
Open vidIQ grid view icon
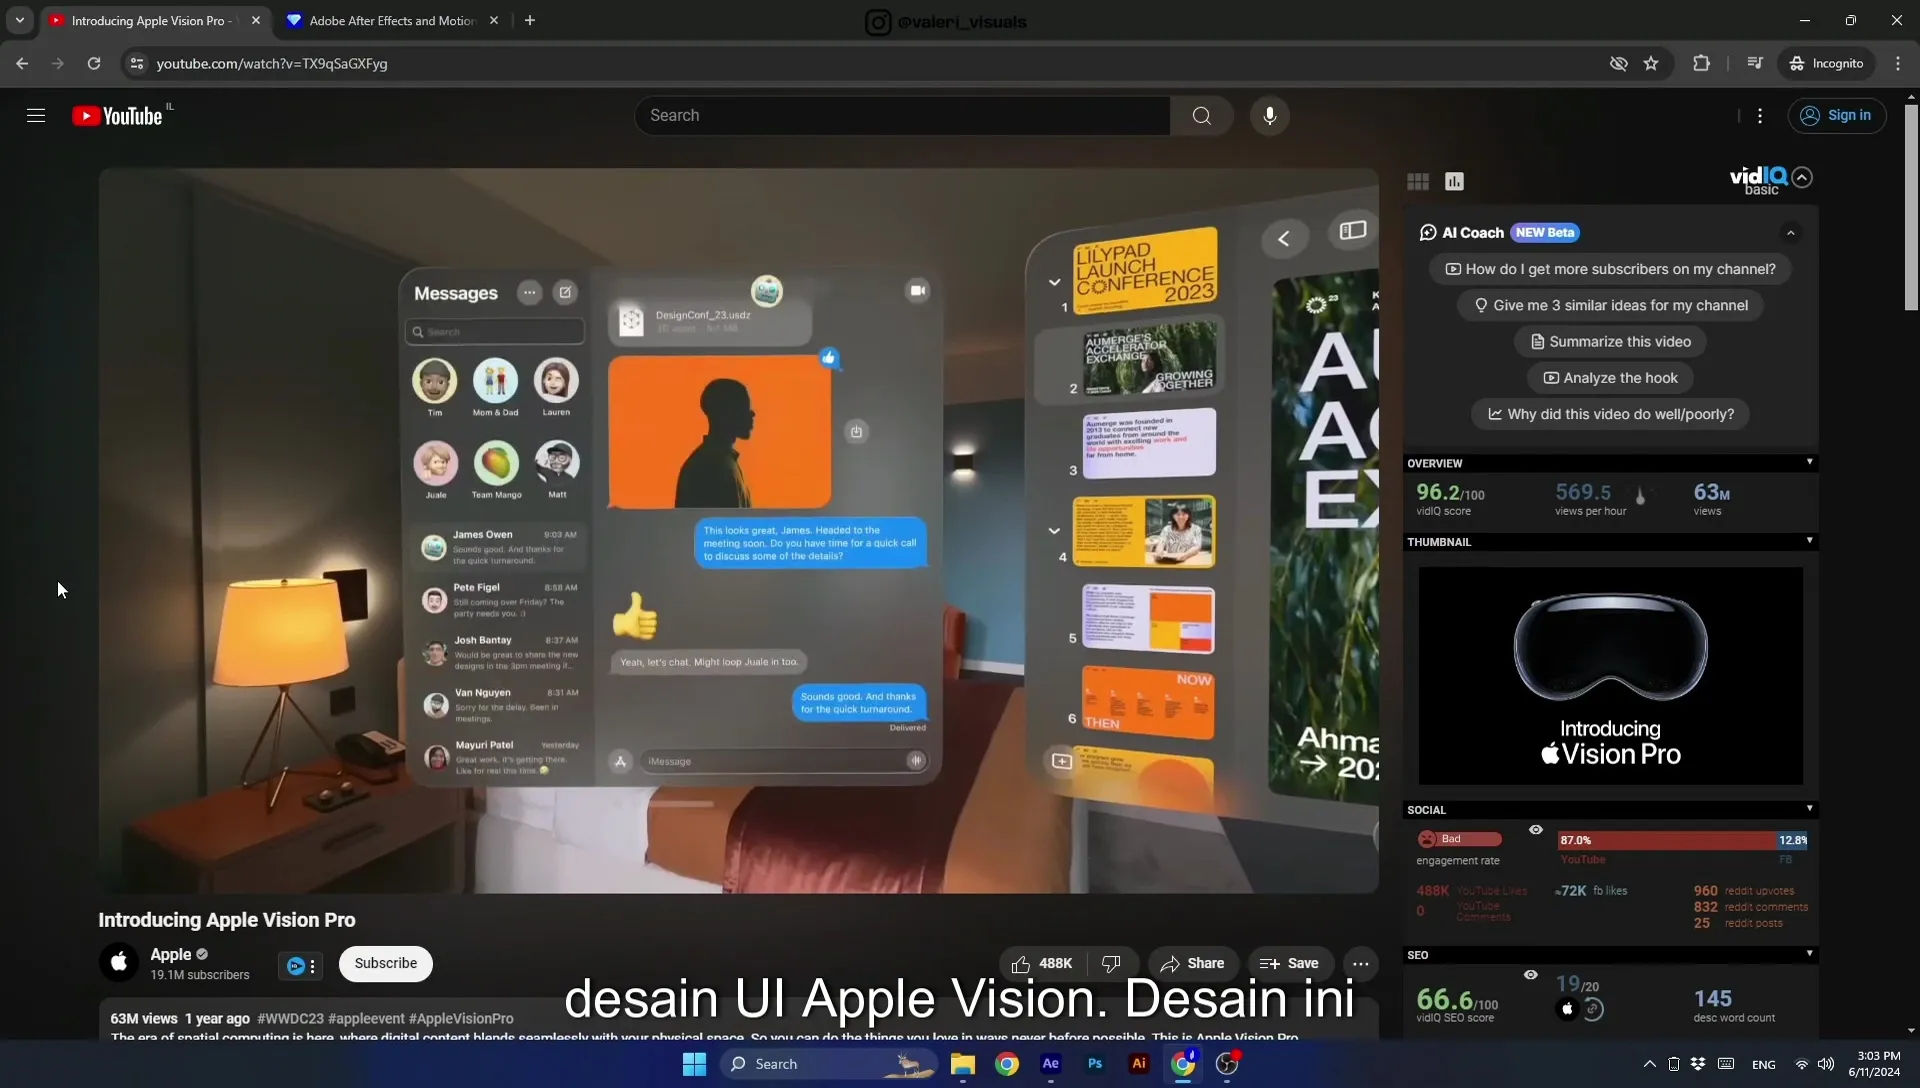coord(1418,181)
